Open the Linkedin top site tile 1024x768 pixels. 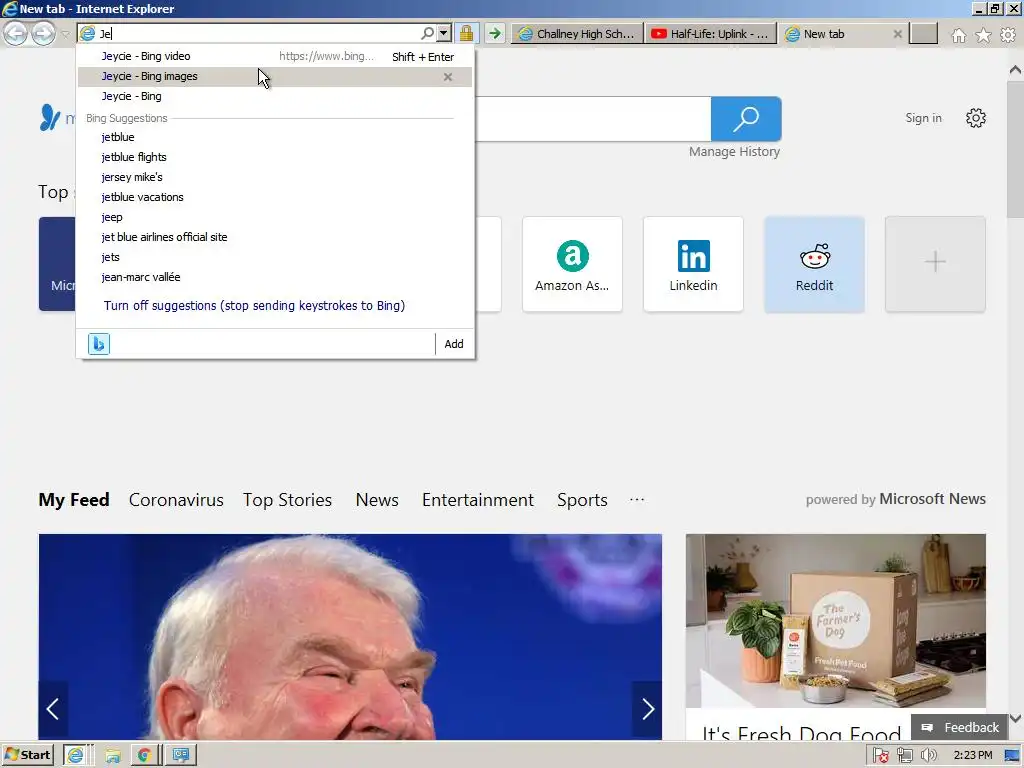694,264
